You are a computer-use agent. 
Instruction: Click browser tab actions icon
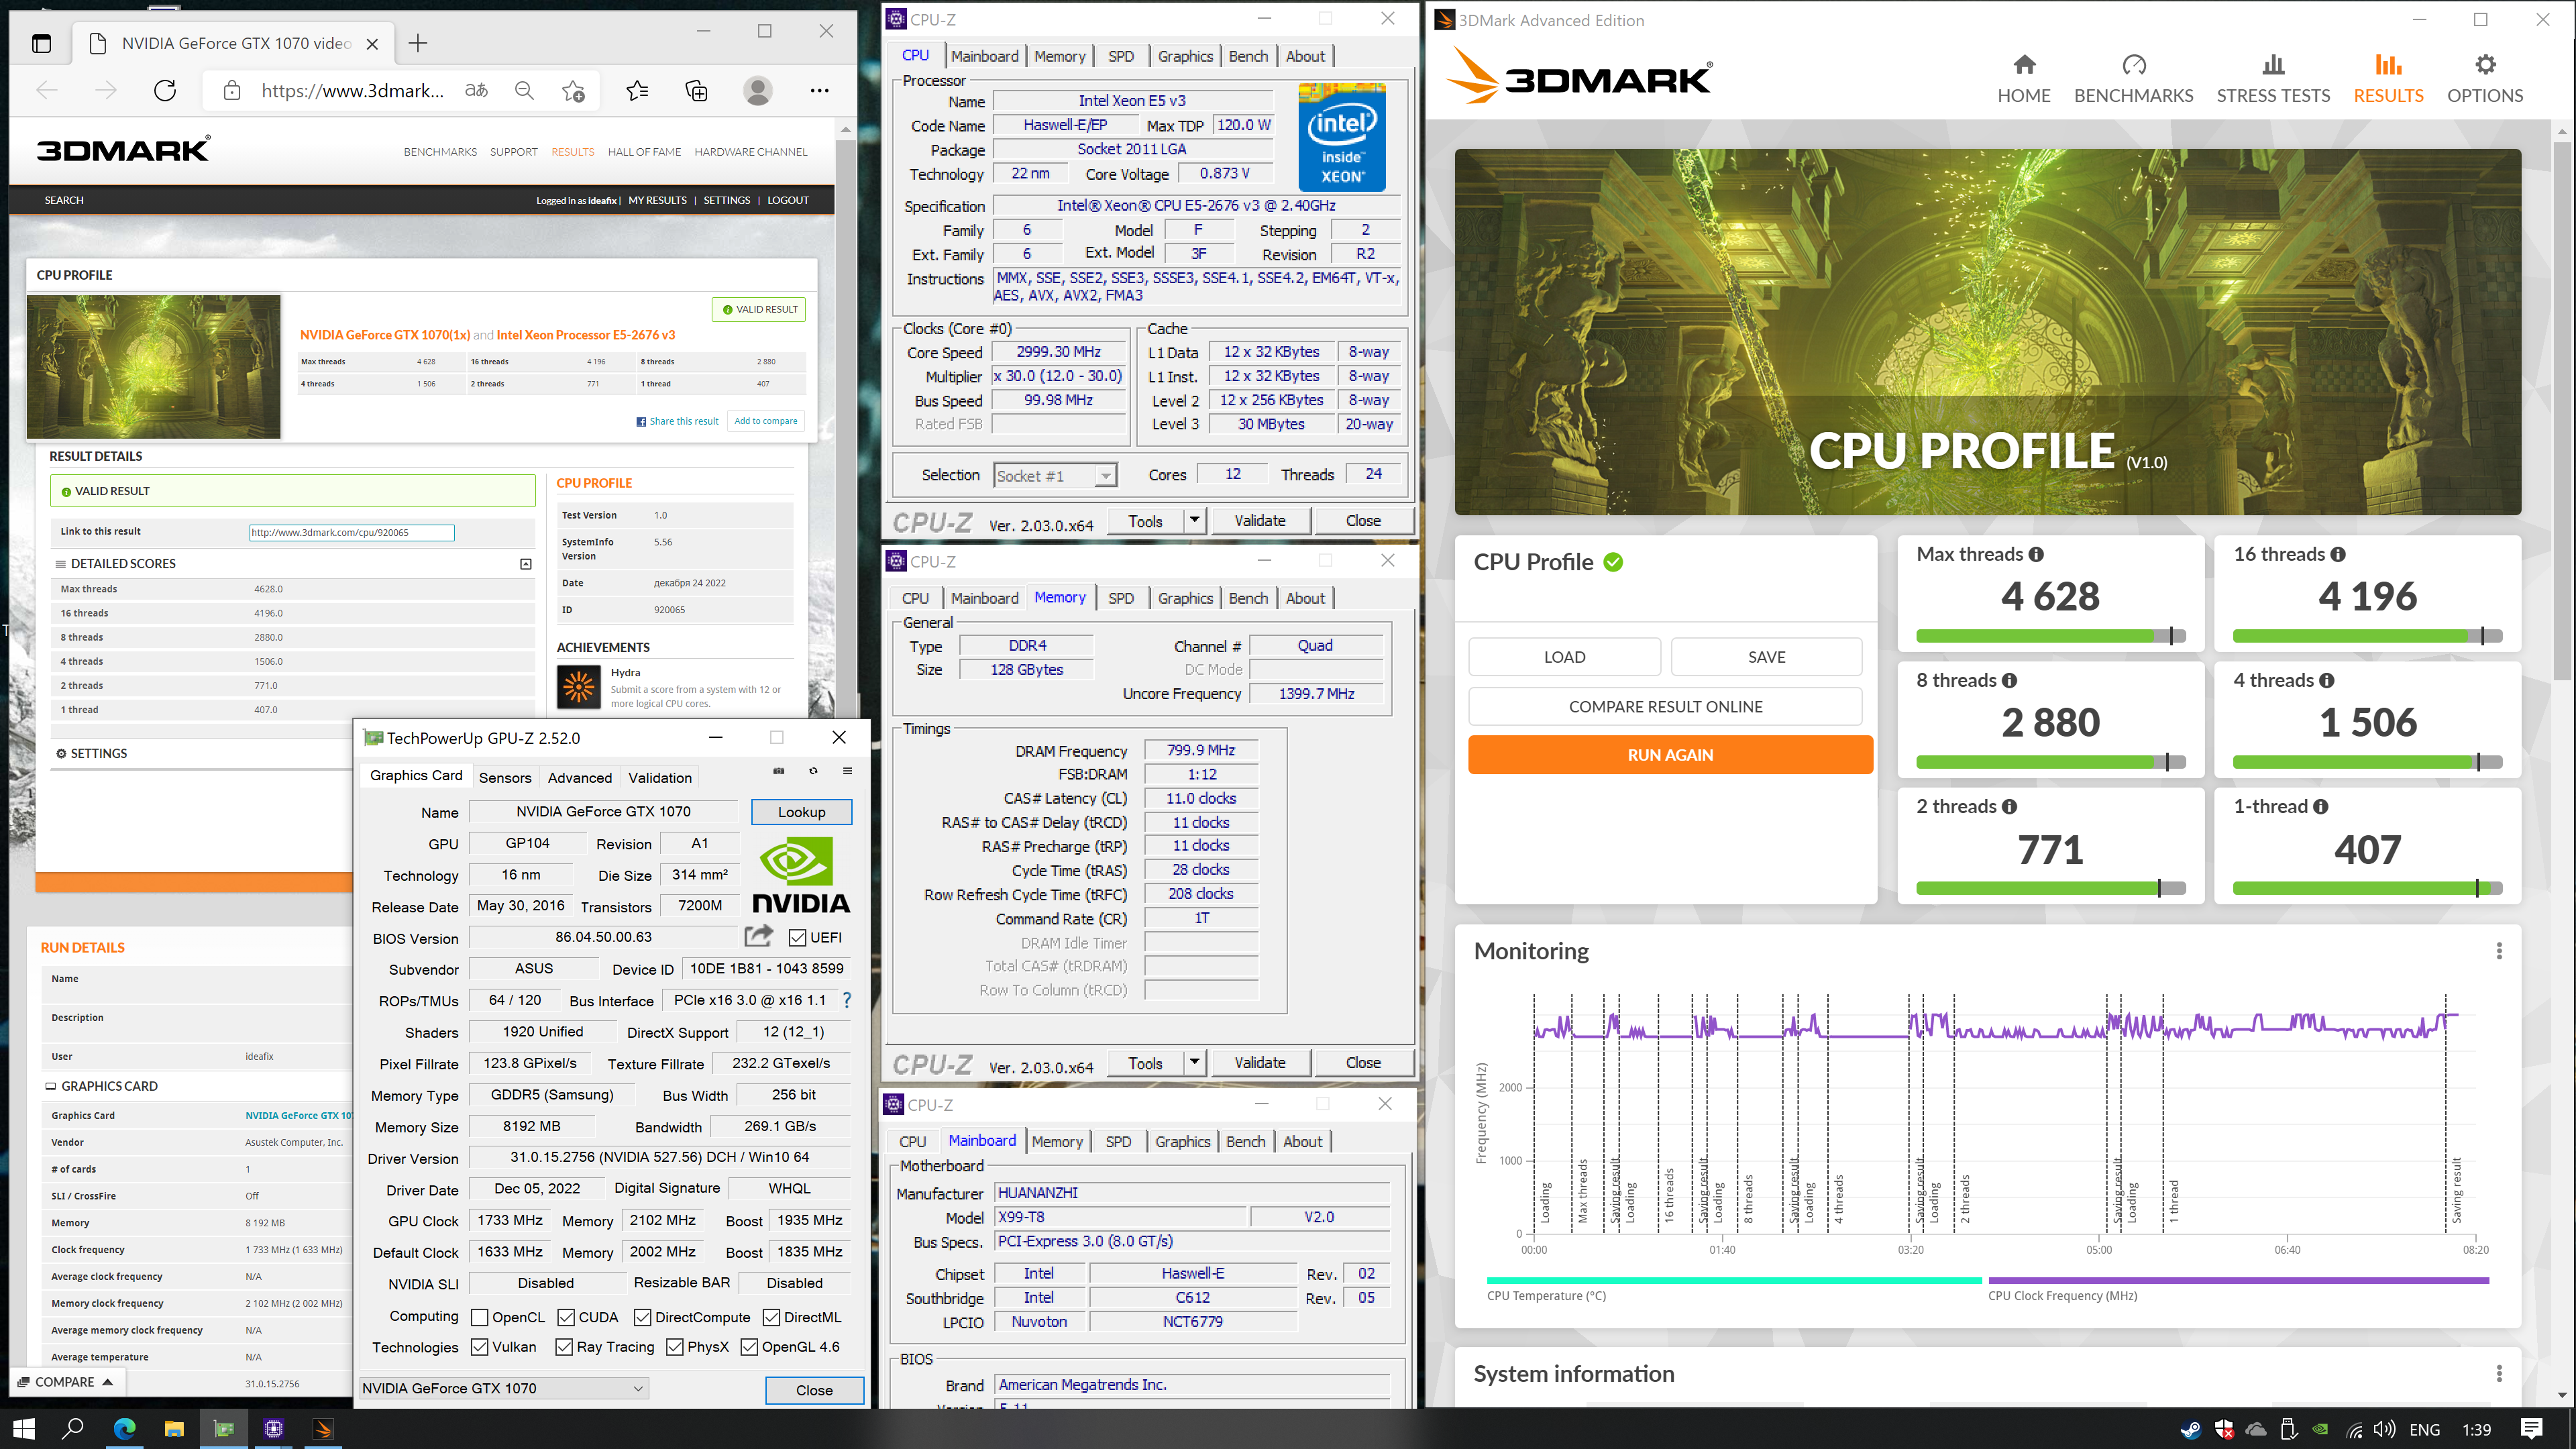click(41, 43)
